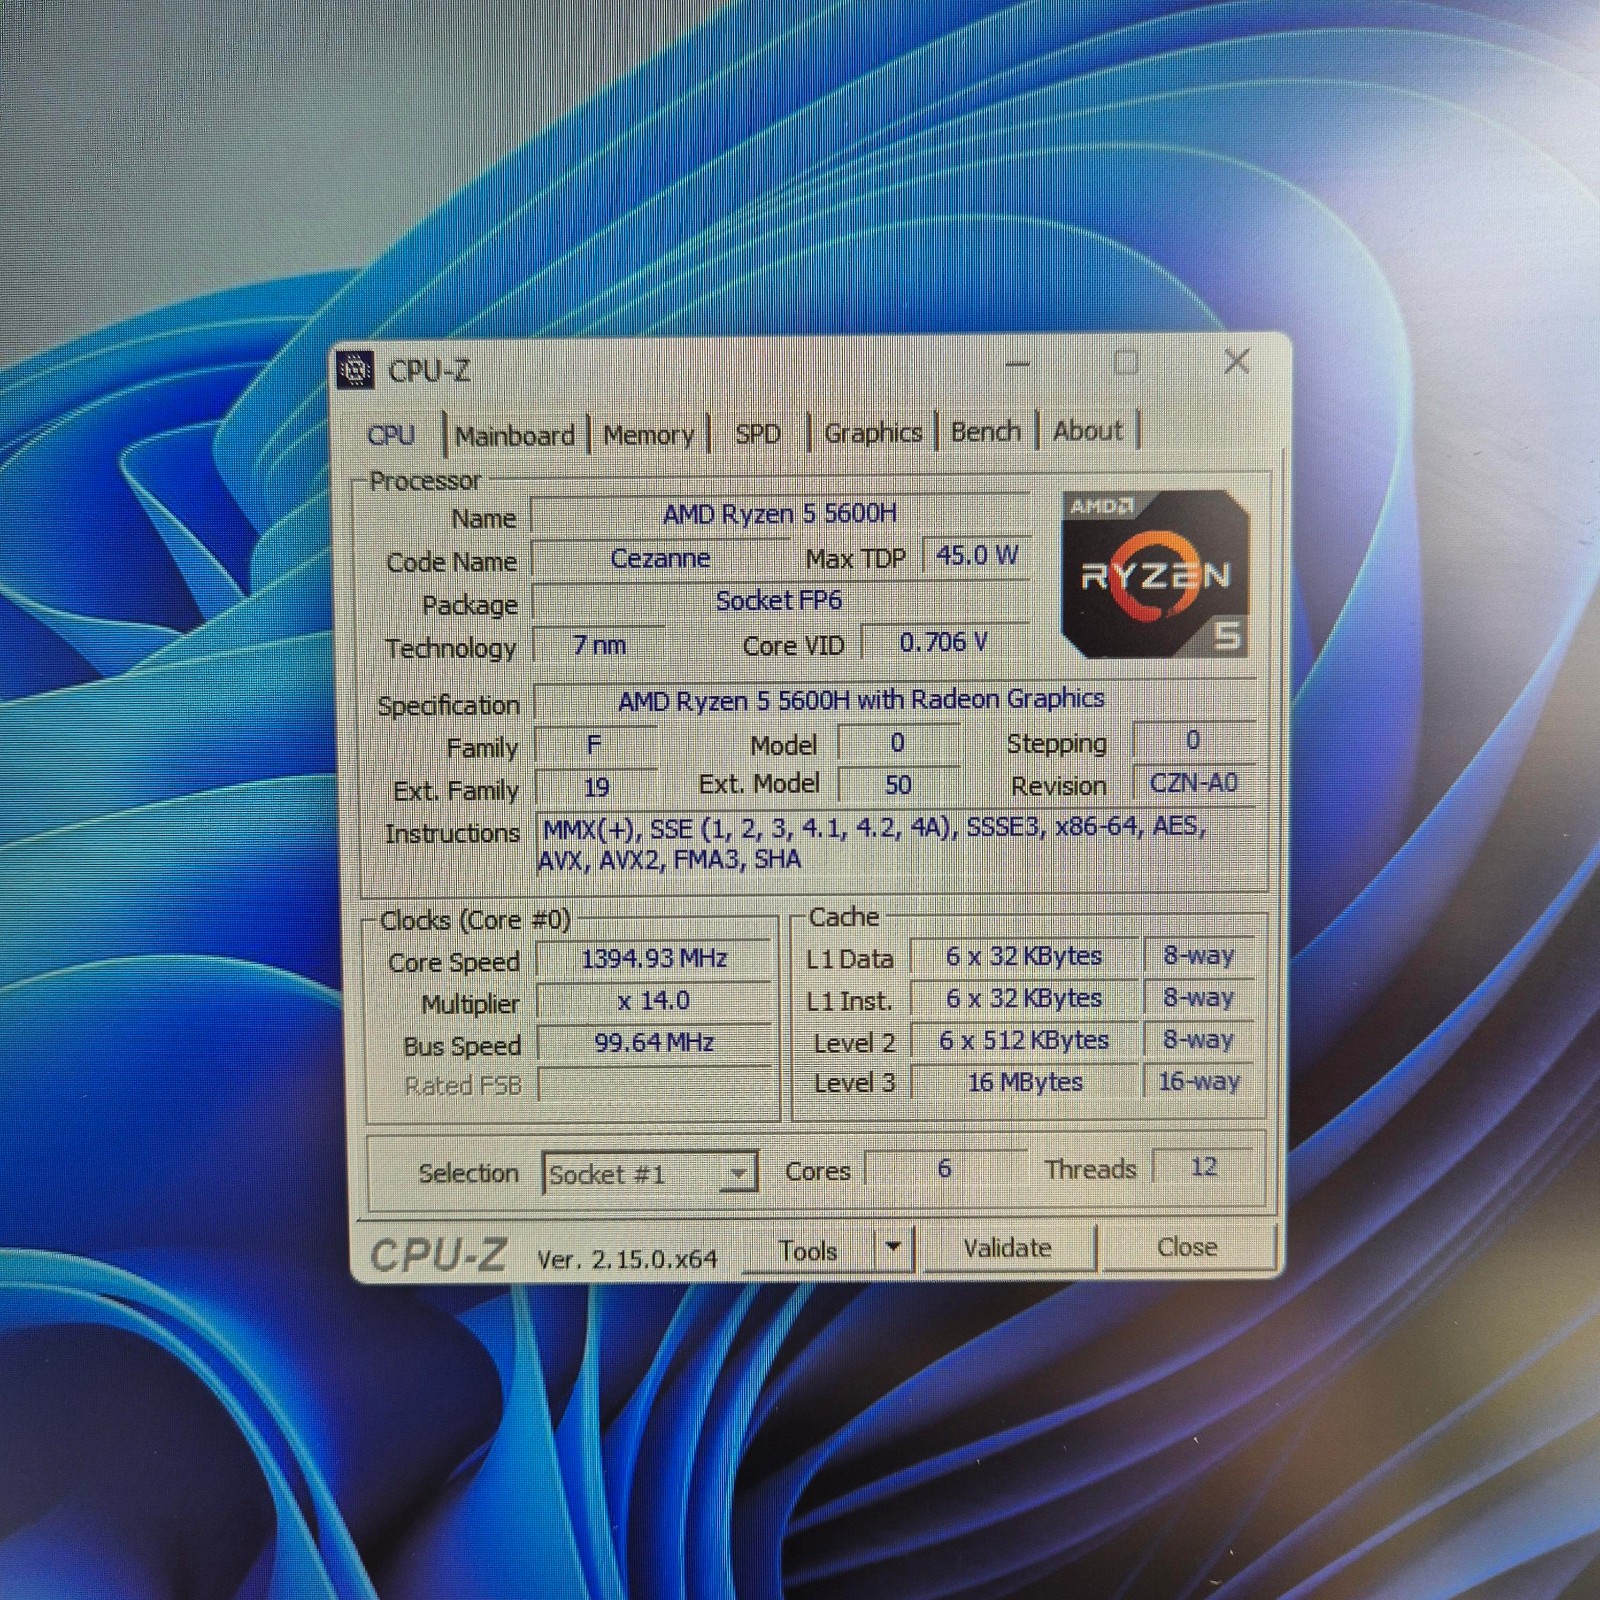Click the Technology value 7 nm
The width and height of the screenshot is (1600, 1600).
pos(599,645)
